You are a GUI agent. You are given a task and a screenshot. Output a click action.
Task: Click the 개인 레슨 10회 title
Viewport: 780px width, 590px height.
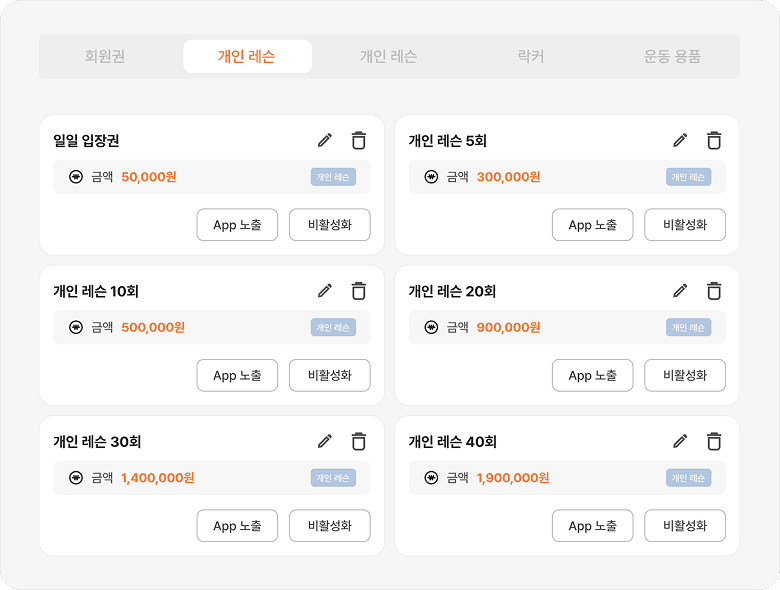96,291
